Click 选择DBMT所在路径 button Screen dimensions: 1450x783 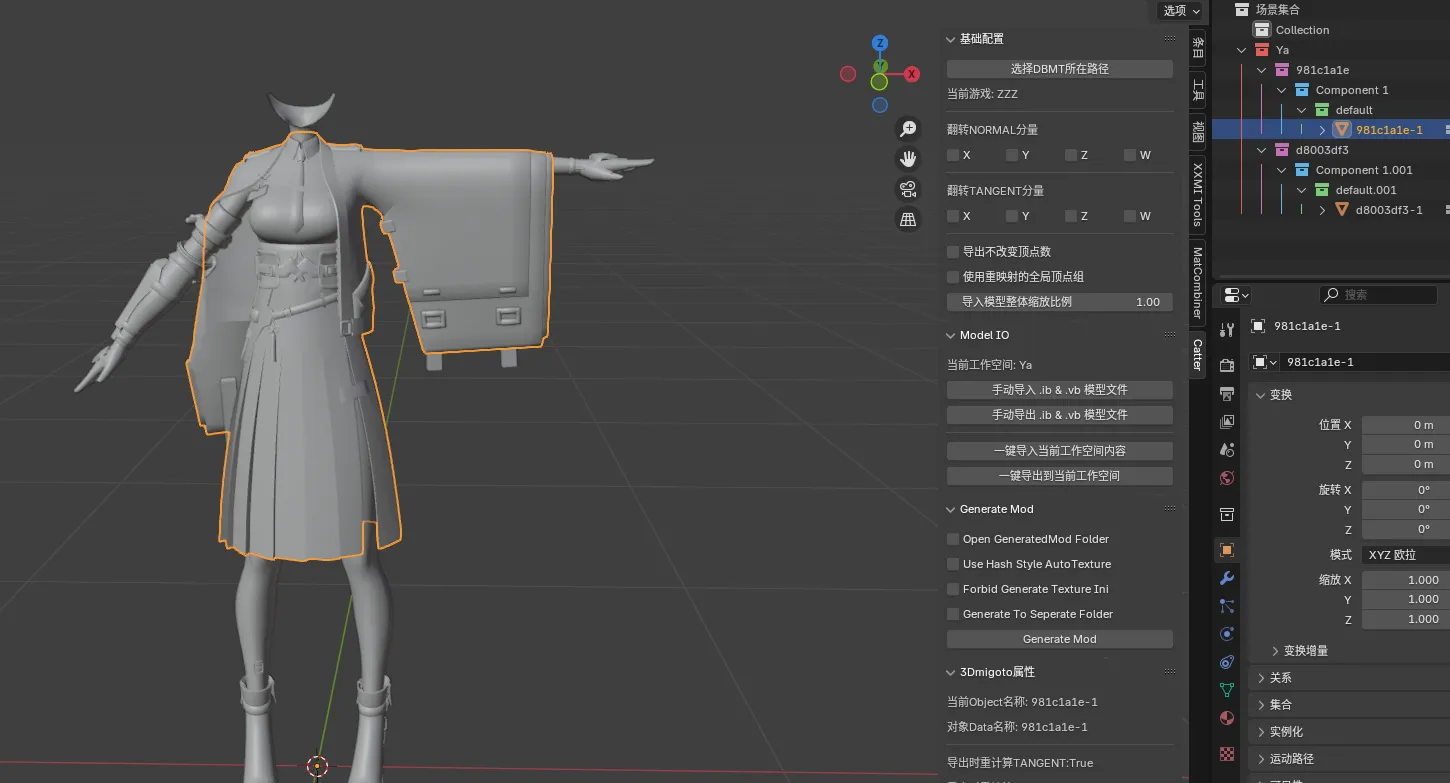tap(1060, 69)
